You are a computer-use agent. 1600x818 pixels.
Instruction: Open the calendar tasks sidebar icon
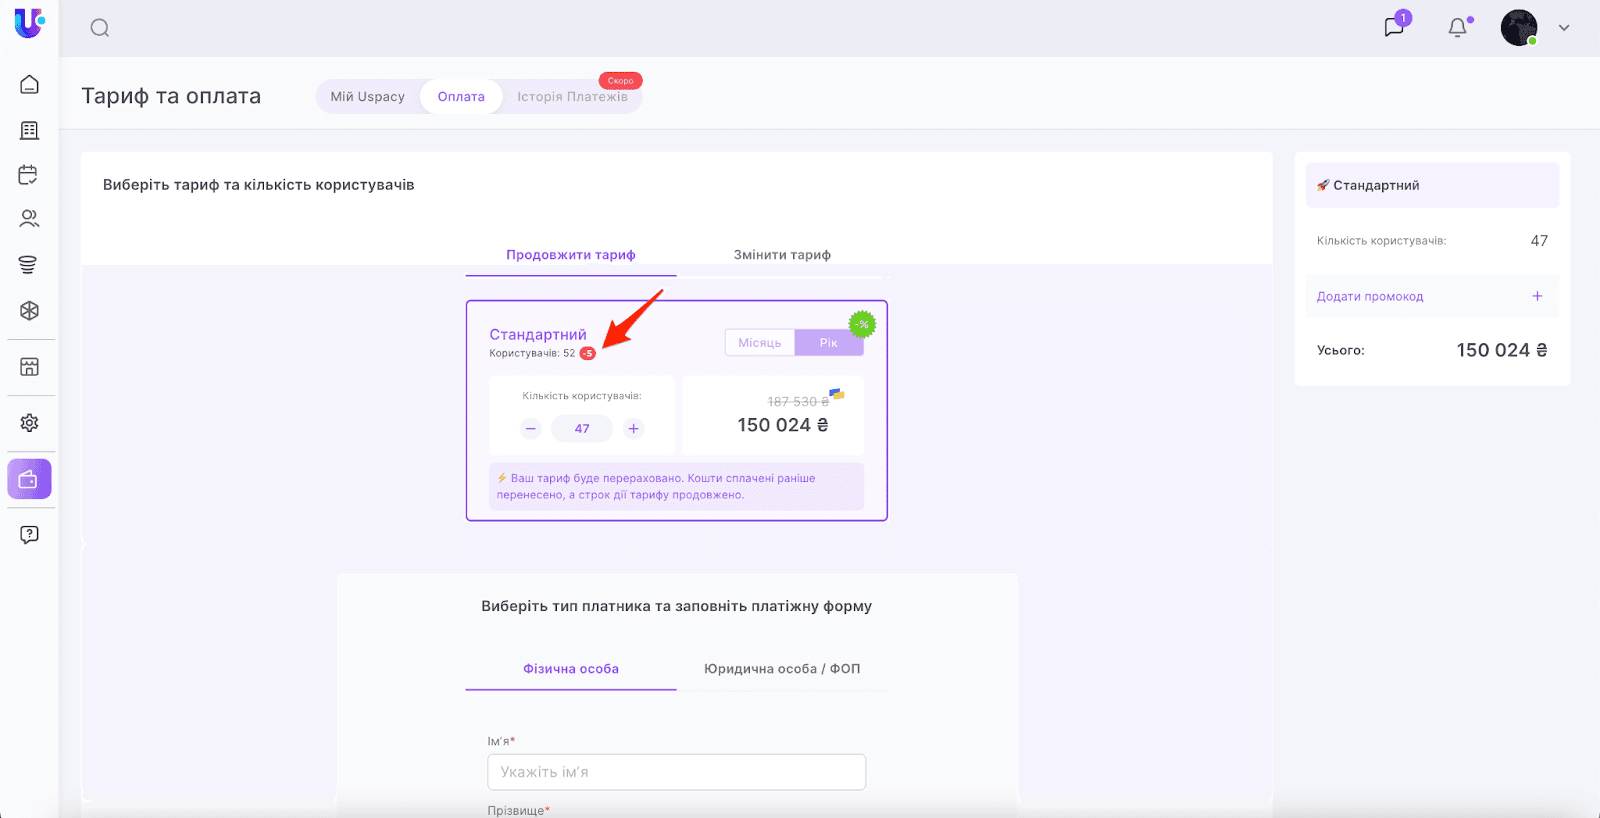[x=29, y=175]
